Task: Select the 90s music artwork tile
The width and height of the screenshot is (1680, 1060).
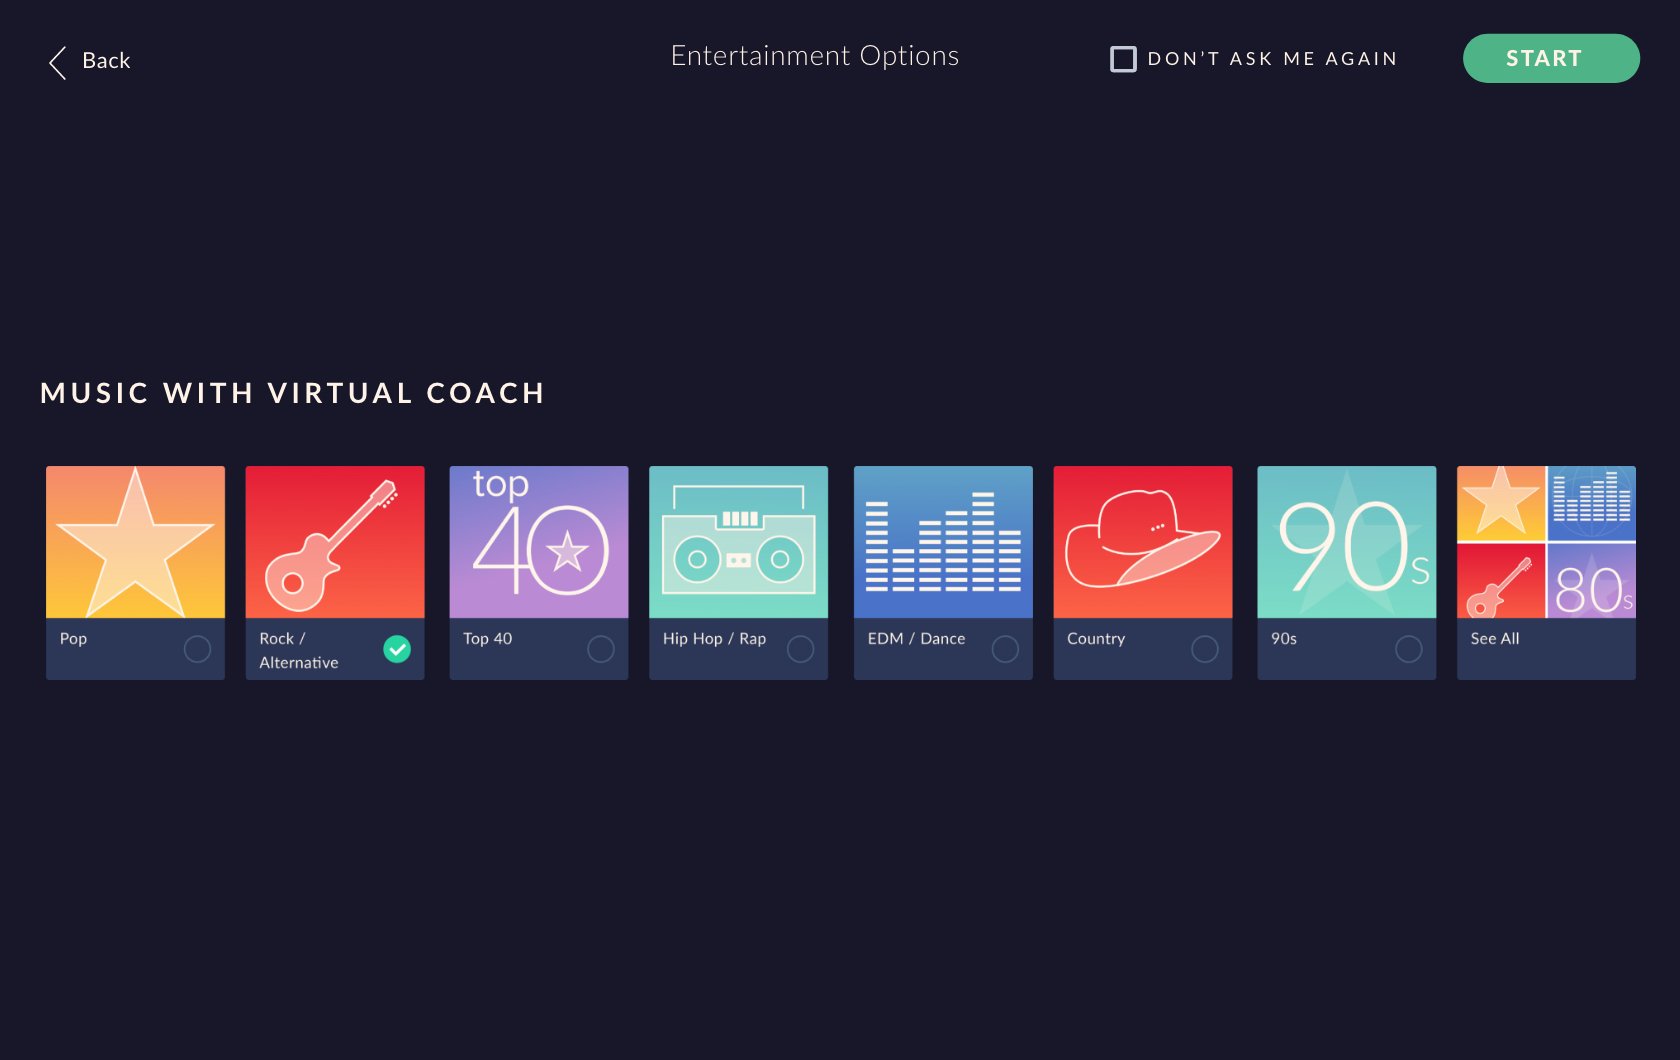Action: pos(1346,541)
